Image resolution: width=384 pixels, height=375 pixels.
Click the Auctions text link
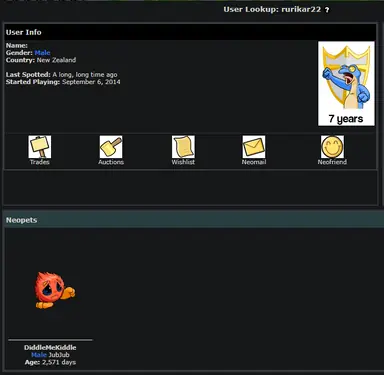(x=111, y=162)
